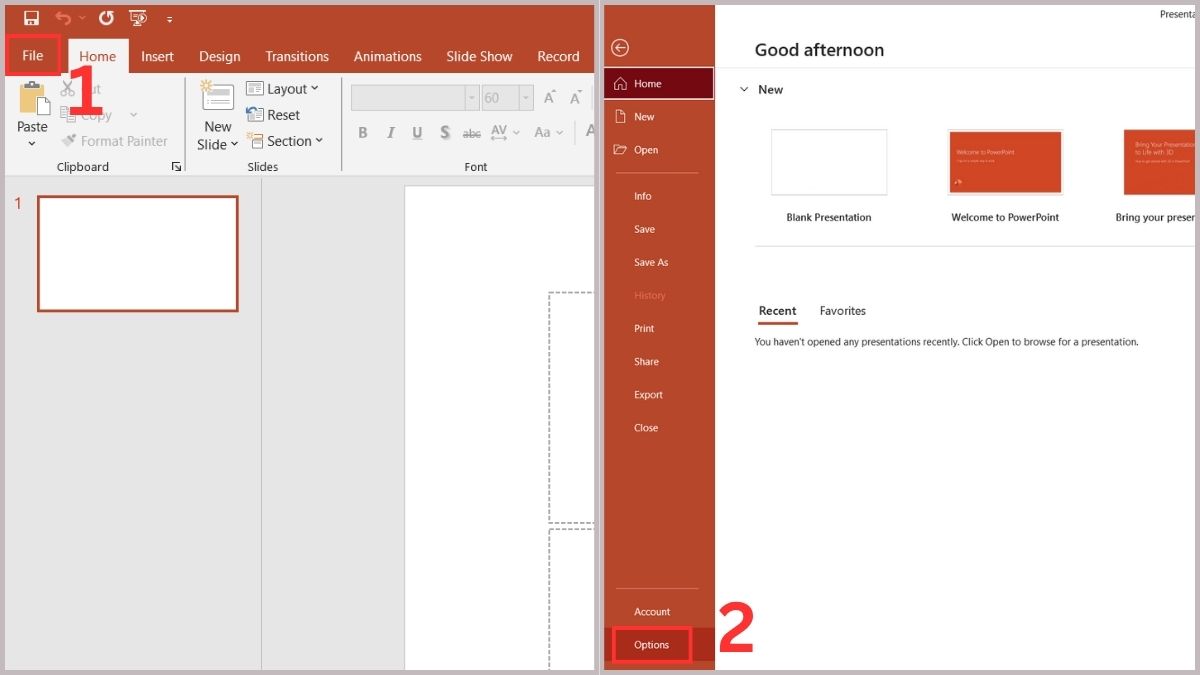Switch to the Insert ribbon tab
The width and height of the screenshot is (1200, 675).
tap(157, 56)
